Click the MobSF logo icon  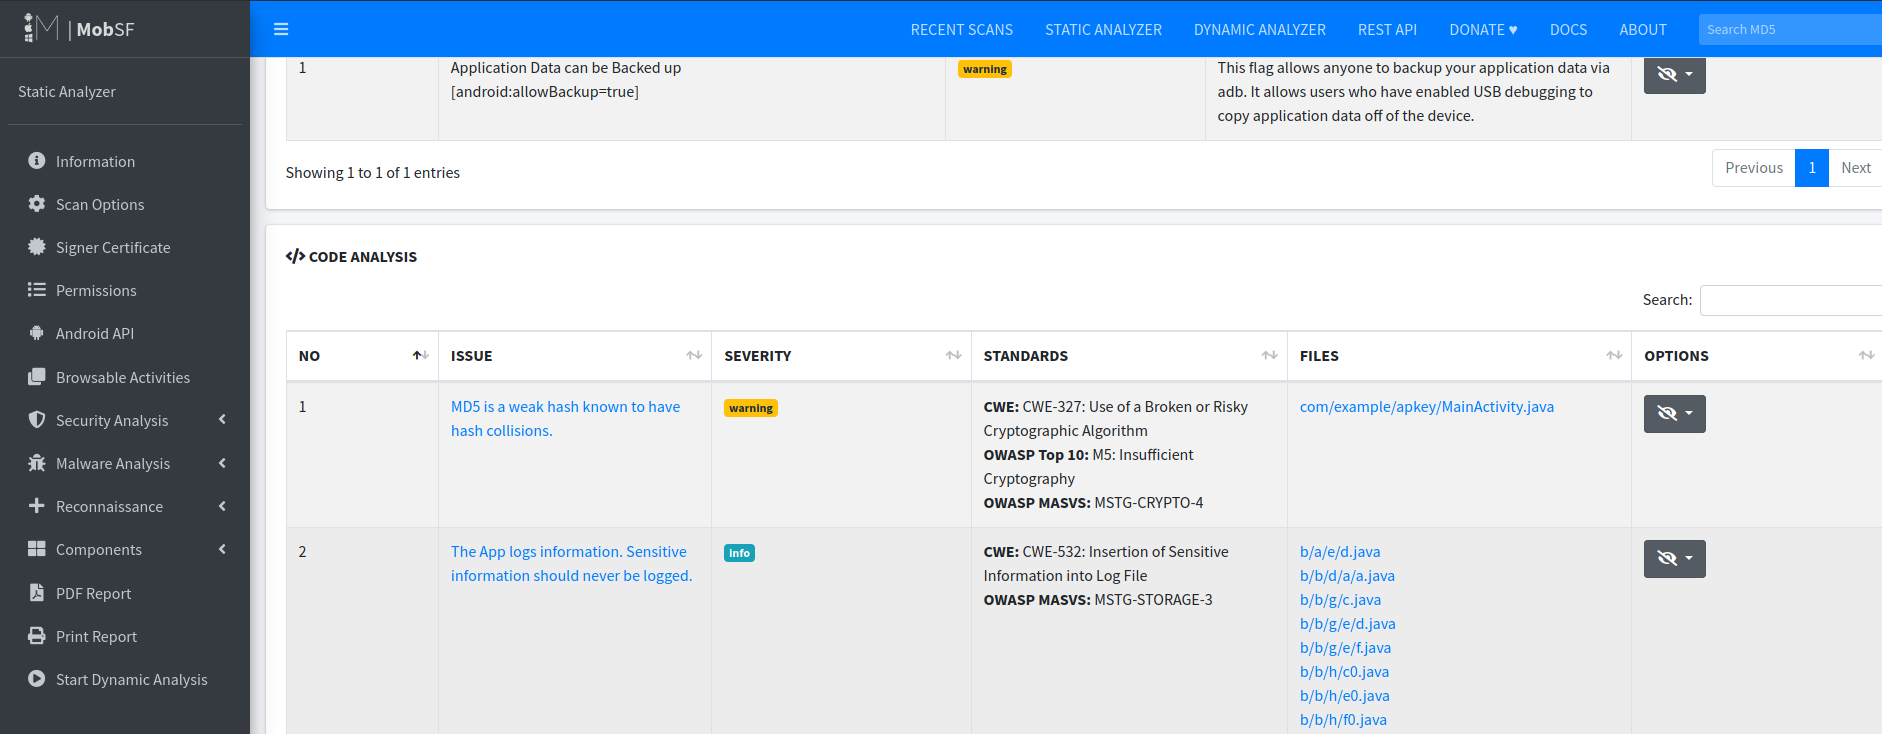coord(42,28)
